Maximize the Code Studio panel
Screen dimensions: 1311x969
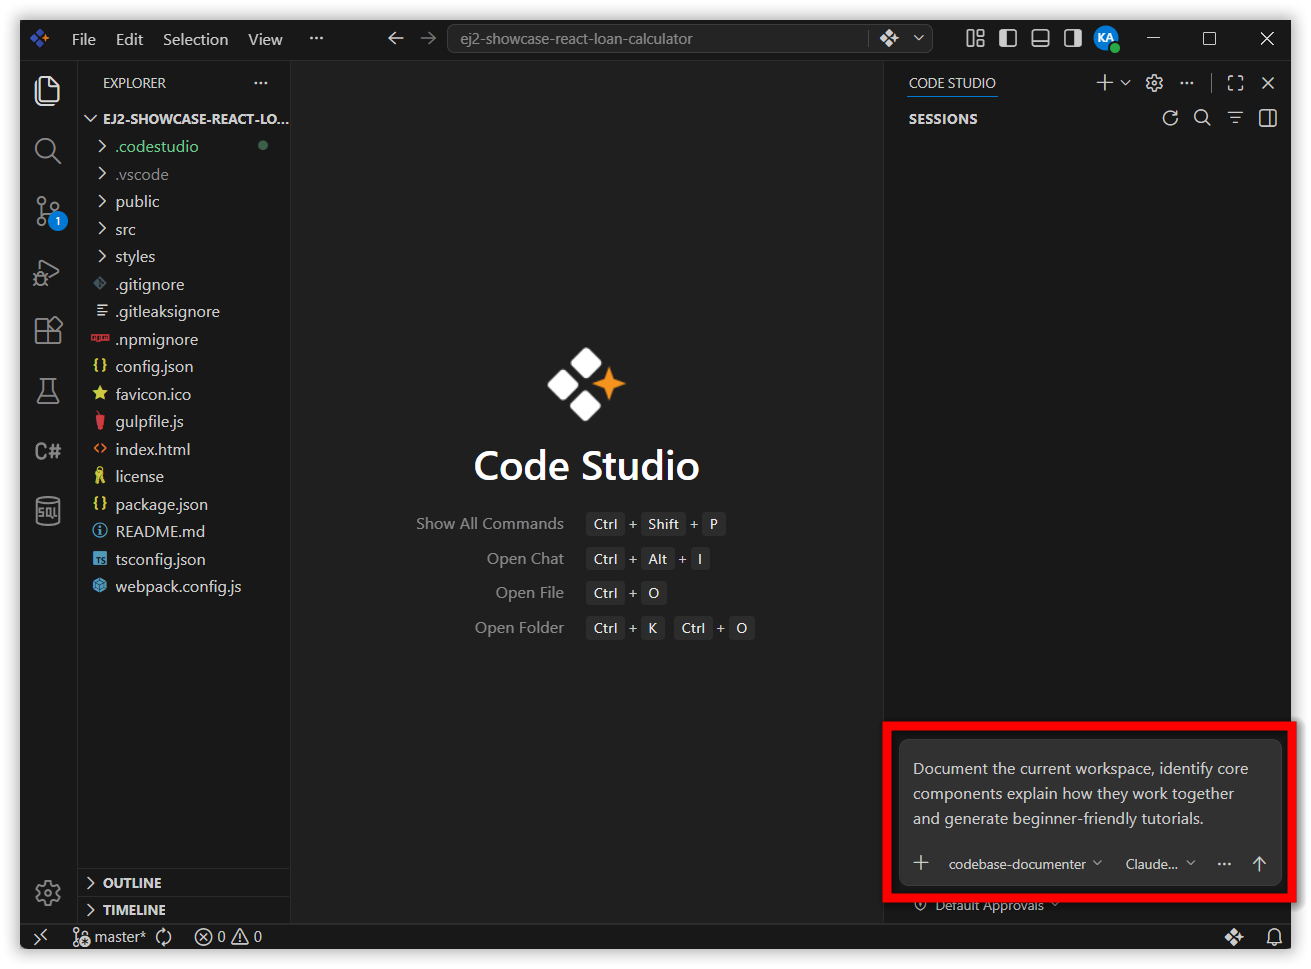click(1236, 83)
